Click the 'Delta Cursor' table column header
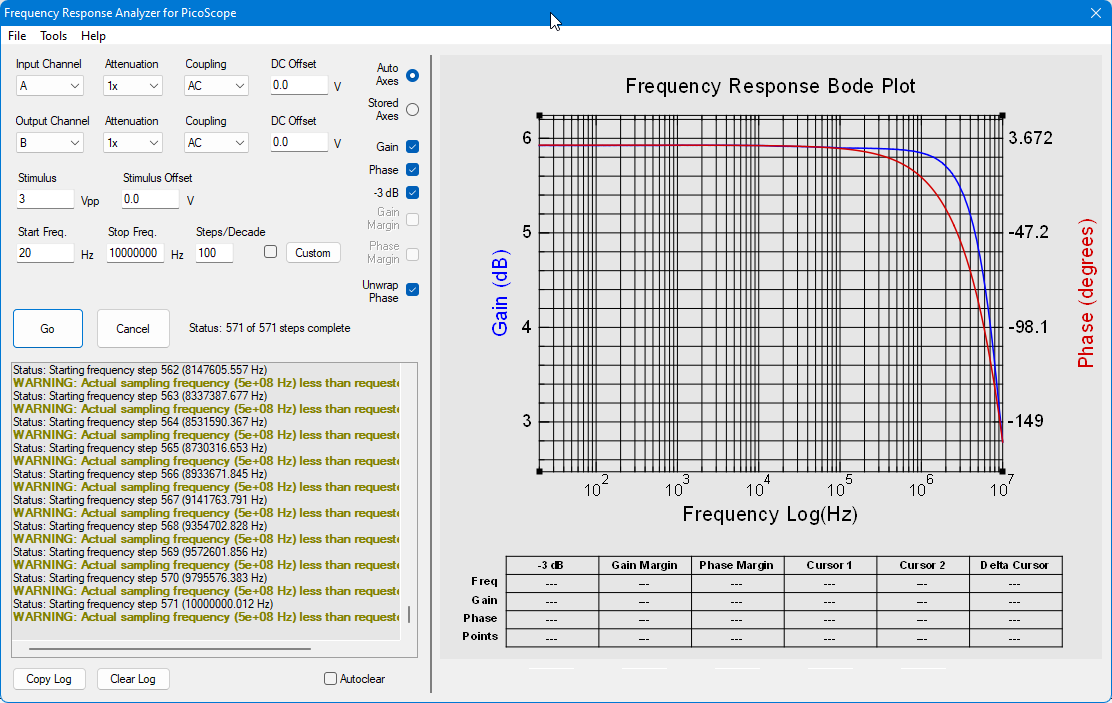1112x703 pixels. pos(1015,565)
